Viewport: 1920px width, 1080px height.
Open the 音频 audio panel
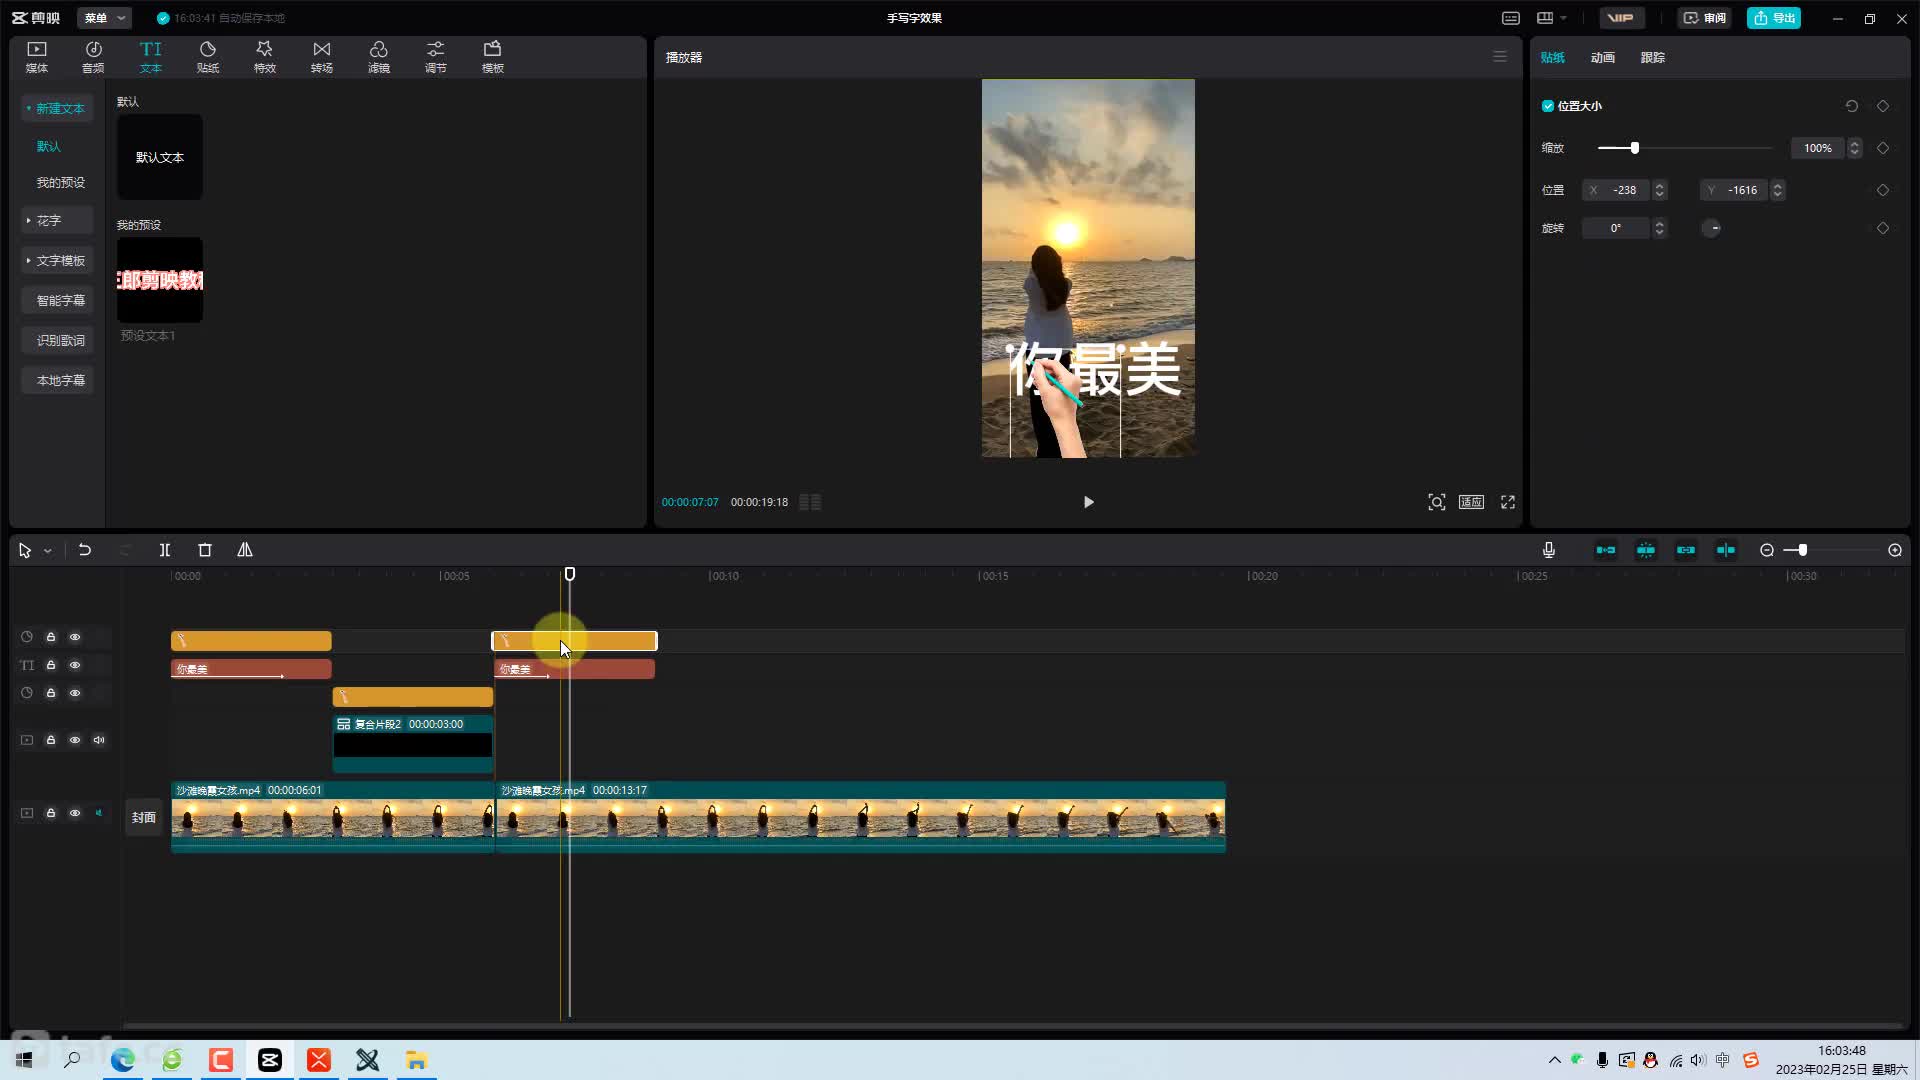93,57
